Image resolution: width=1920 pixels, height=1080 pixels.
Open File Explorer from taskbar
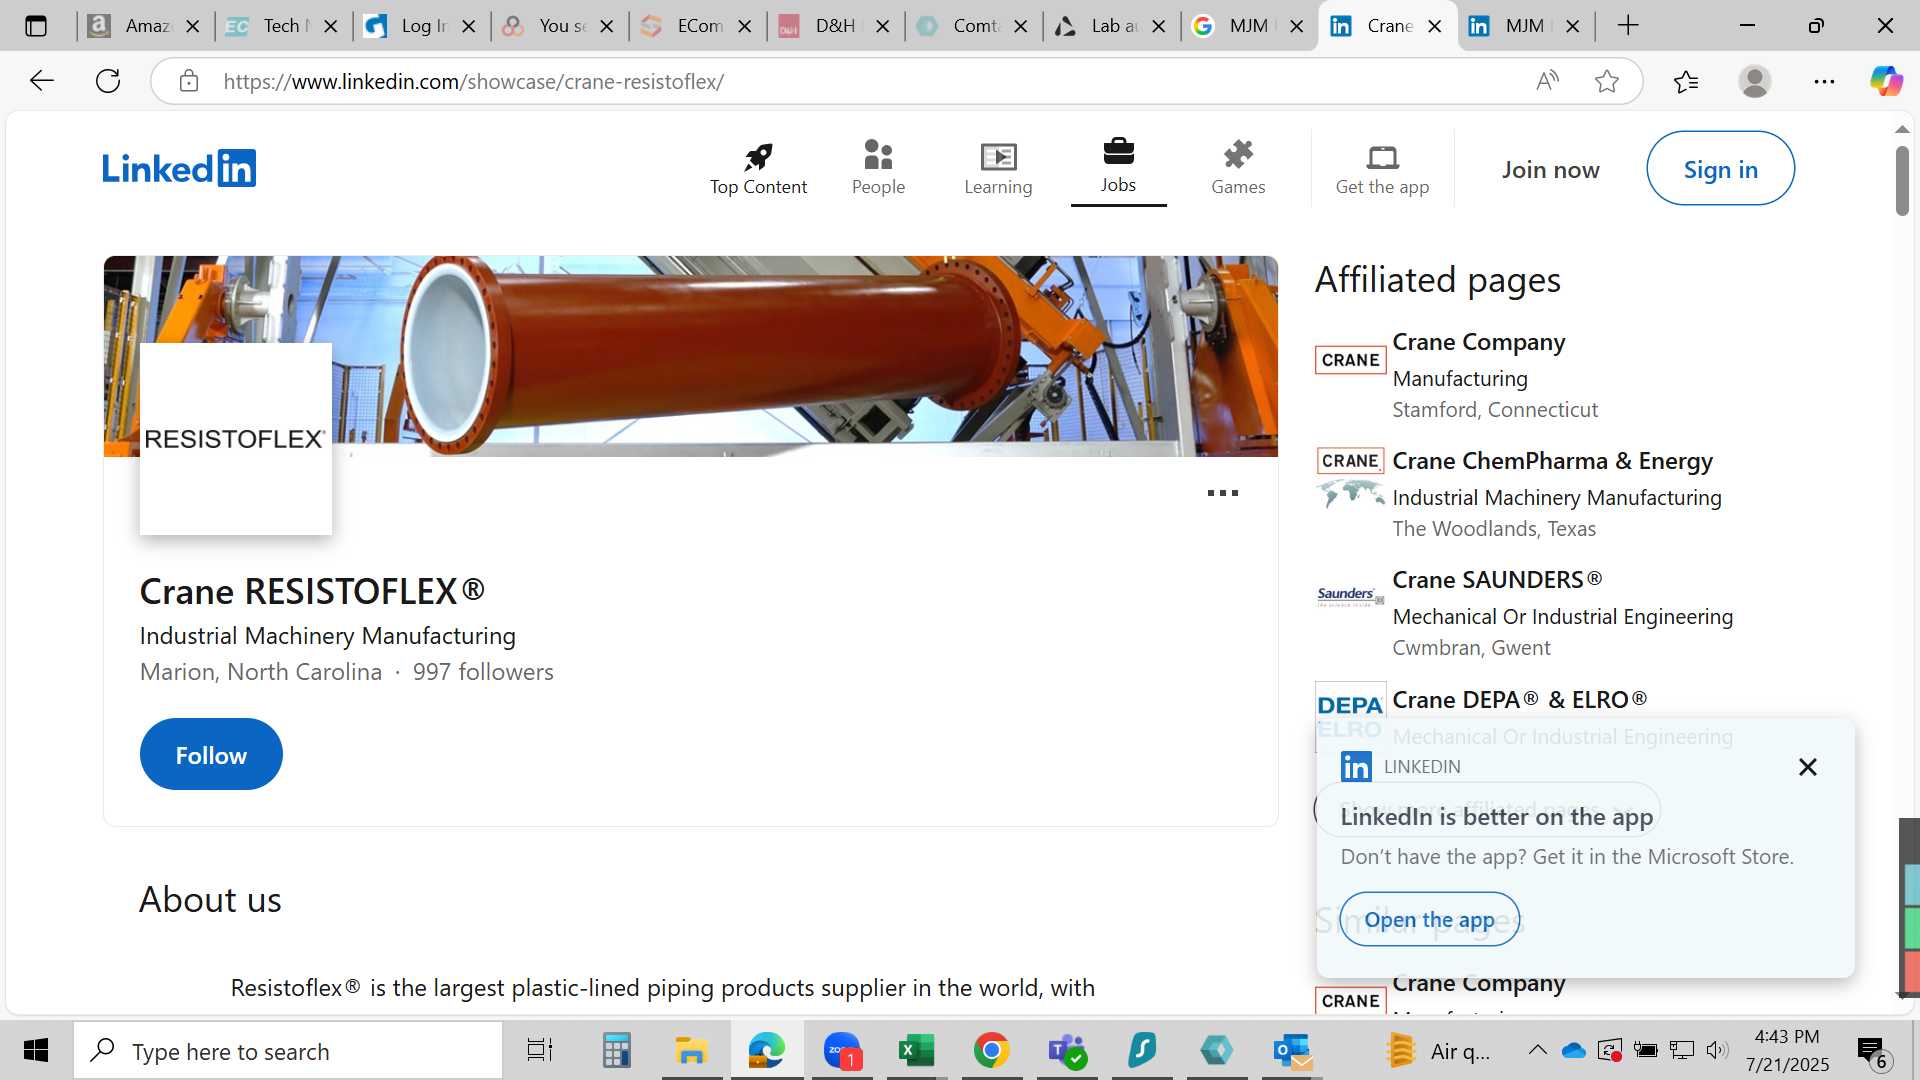(x=691, y=1050)
